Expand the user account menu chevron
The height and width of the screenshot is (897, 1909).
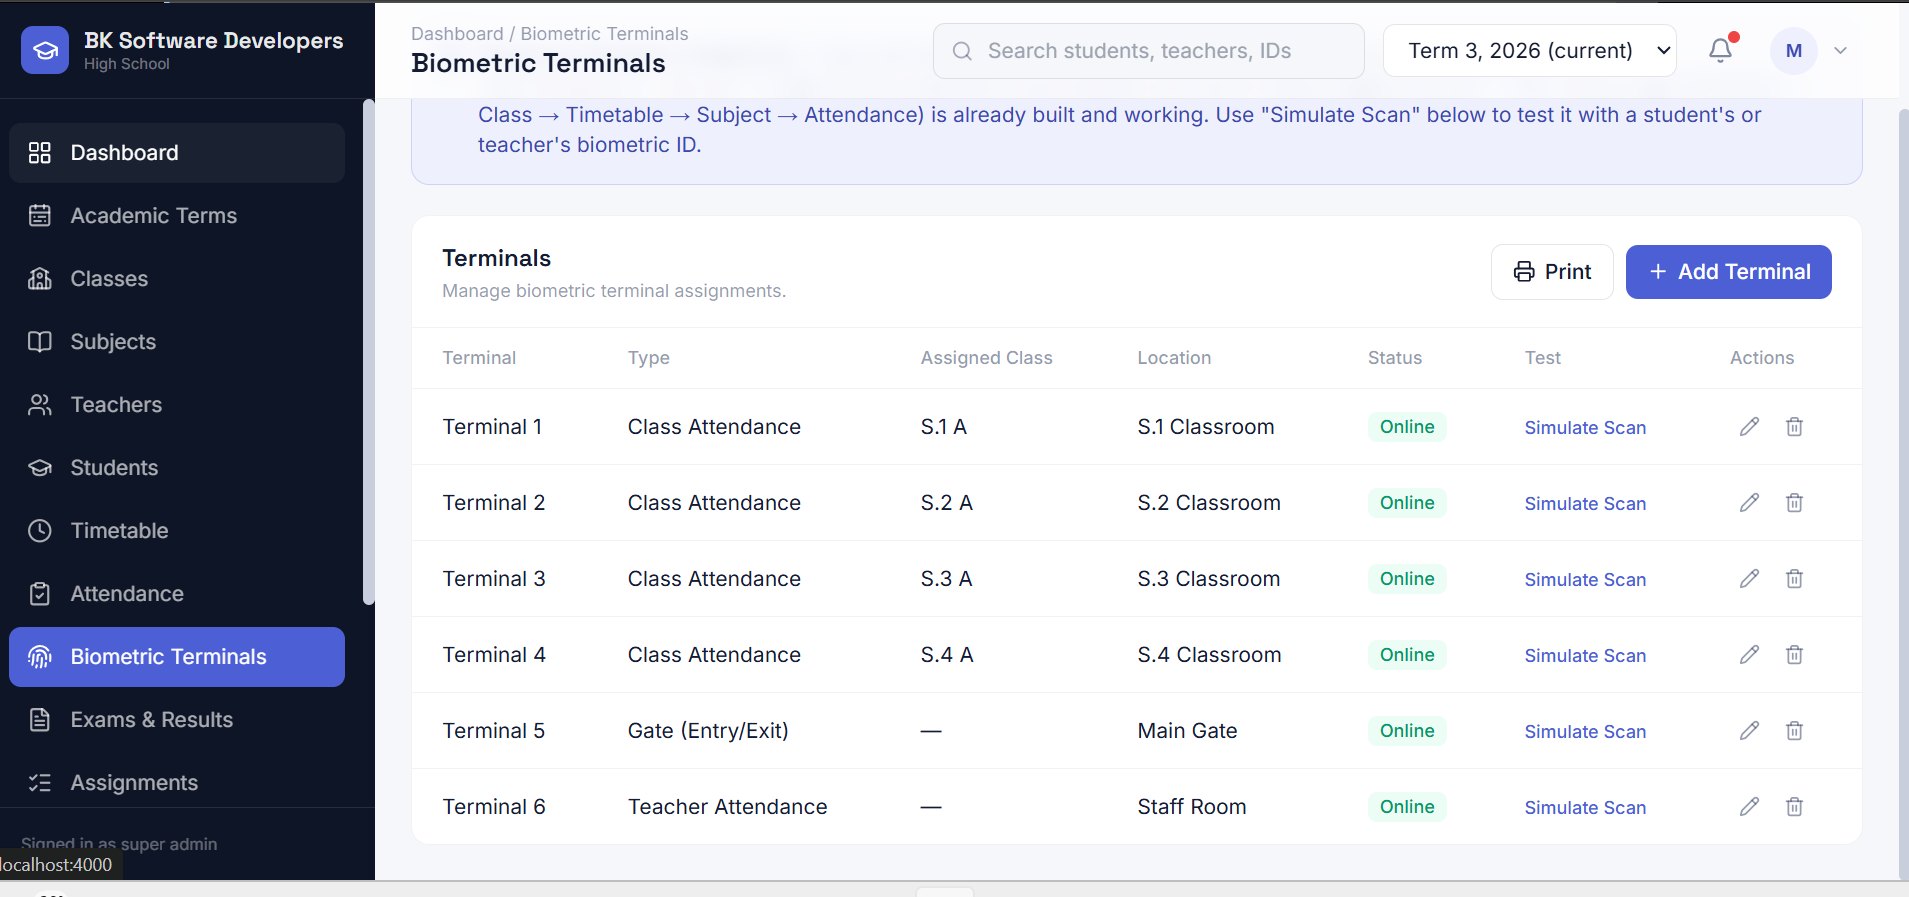point(1840,51)
